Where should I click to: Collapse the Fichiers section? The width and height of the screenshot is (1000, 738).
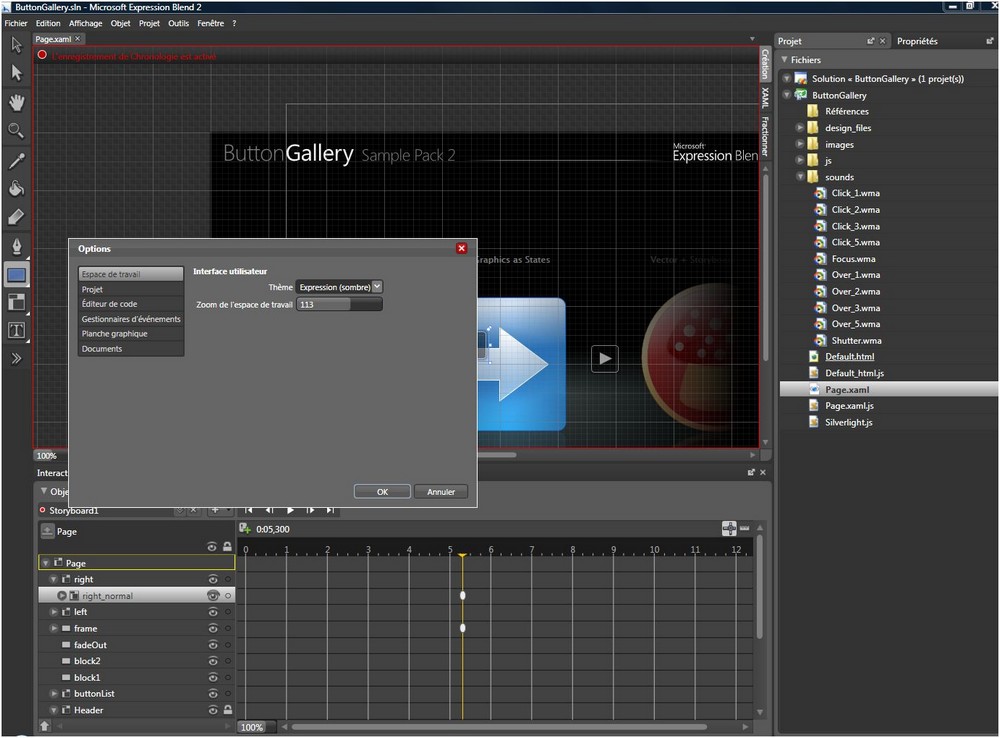coord(784,59)
